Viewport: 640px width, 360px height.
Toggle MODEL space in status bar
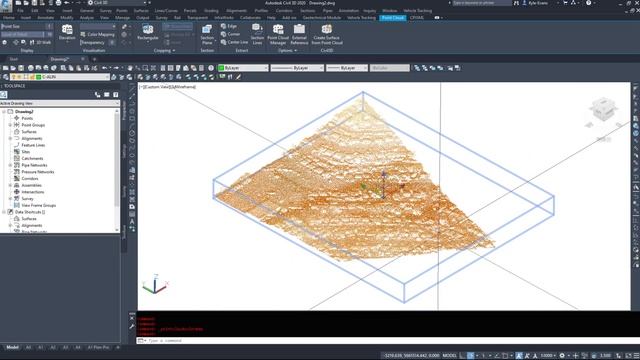[449, 356]
